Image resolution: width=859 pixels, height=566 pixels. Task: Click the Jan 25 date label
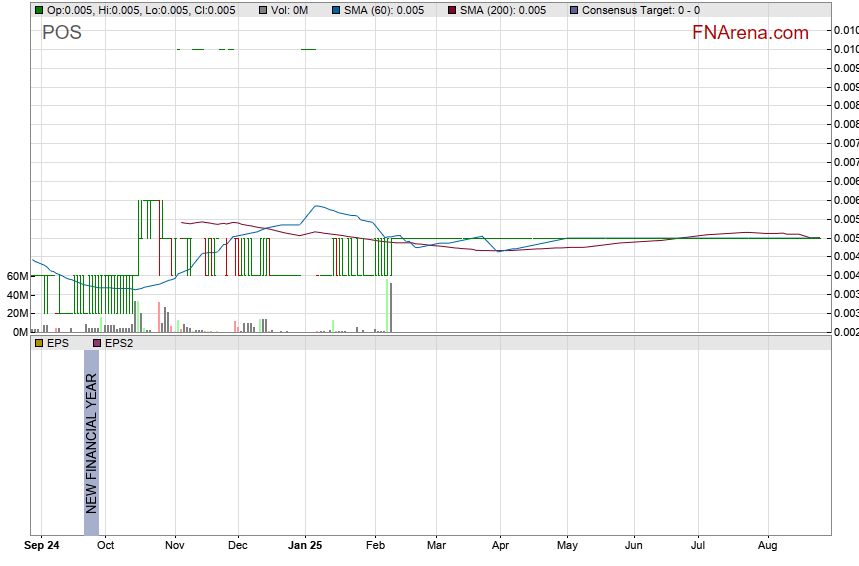[x=305, y=546]
